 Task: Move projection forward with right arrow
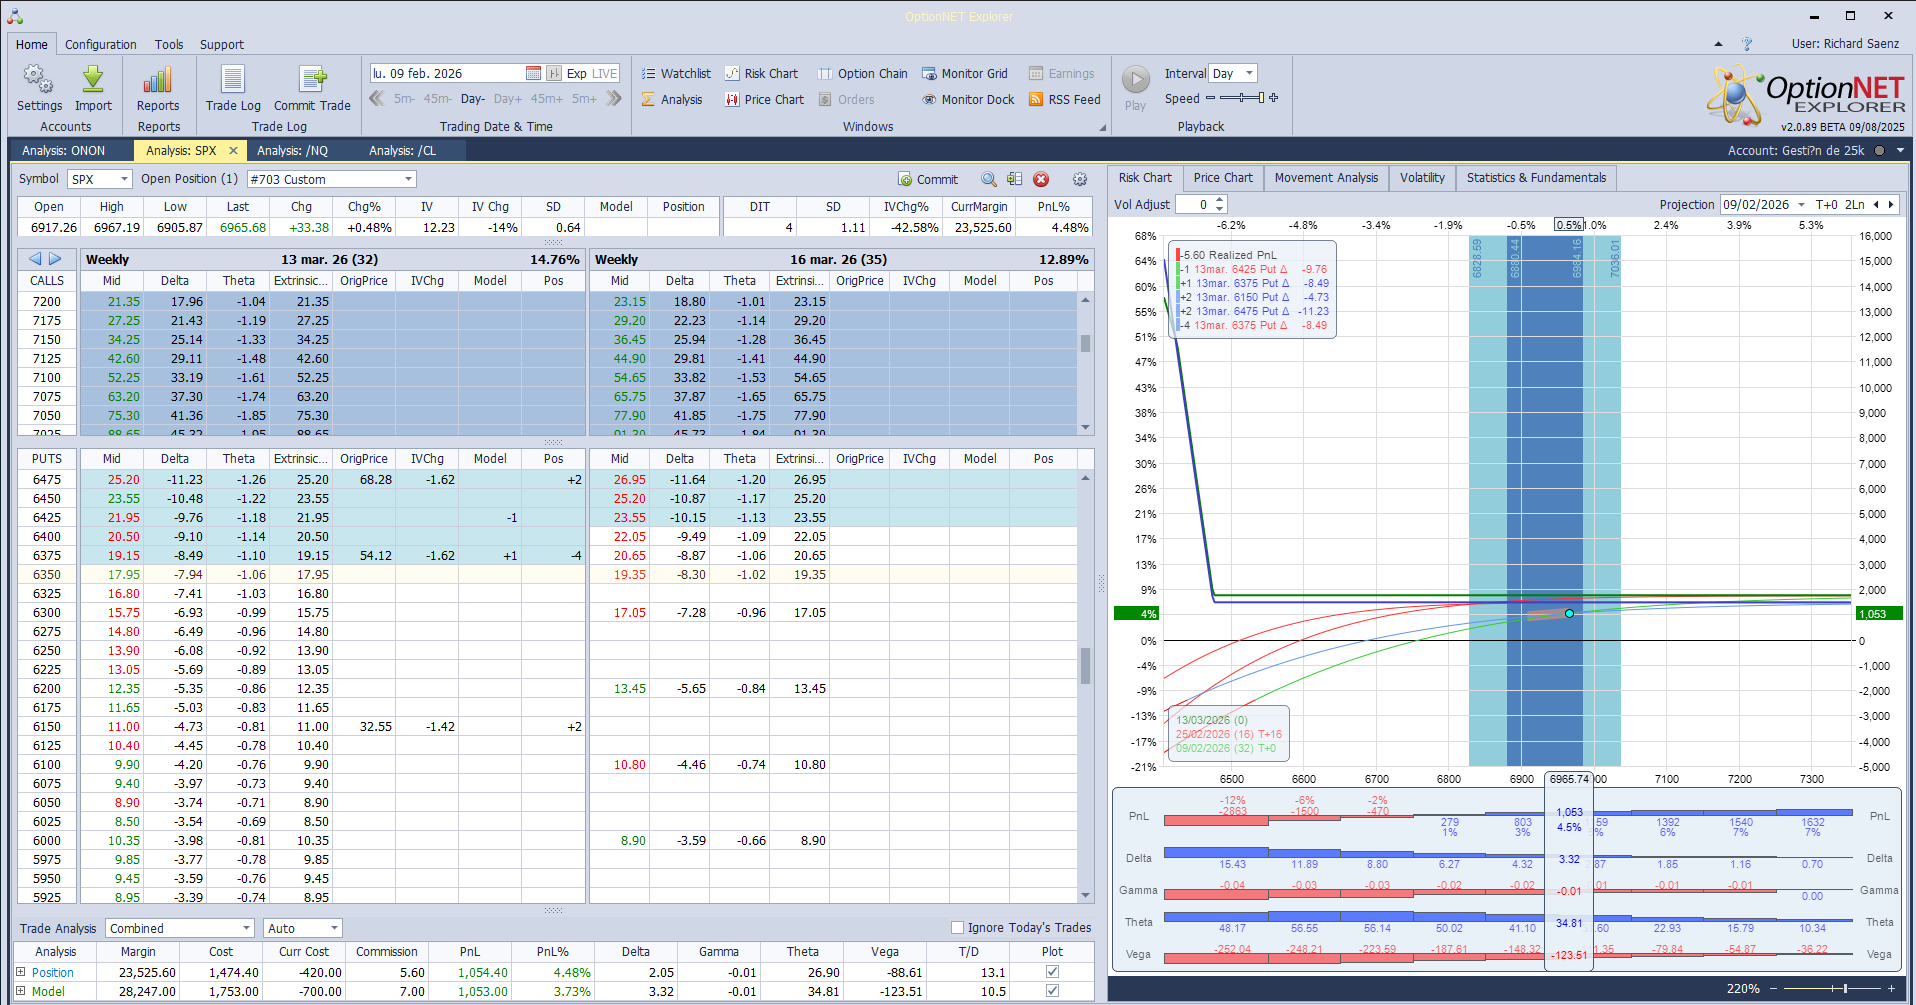[1890, 204]
